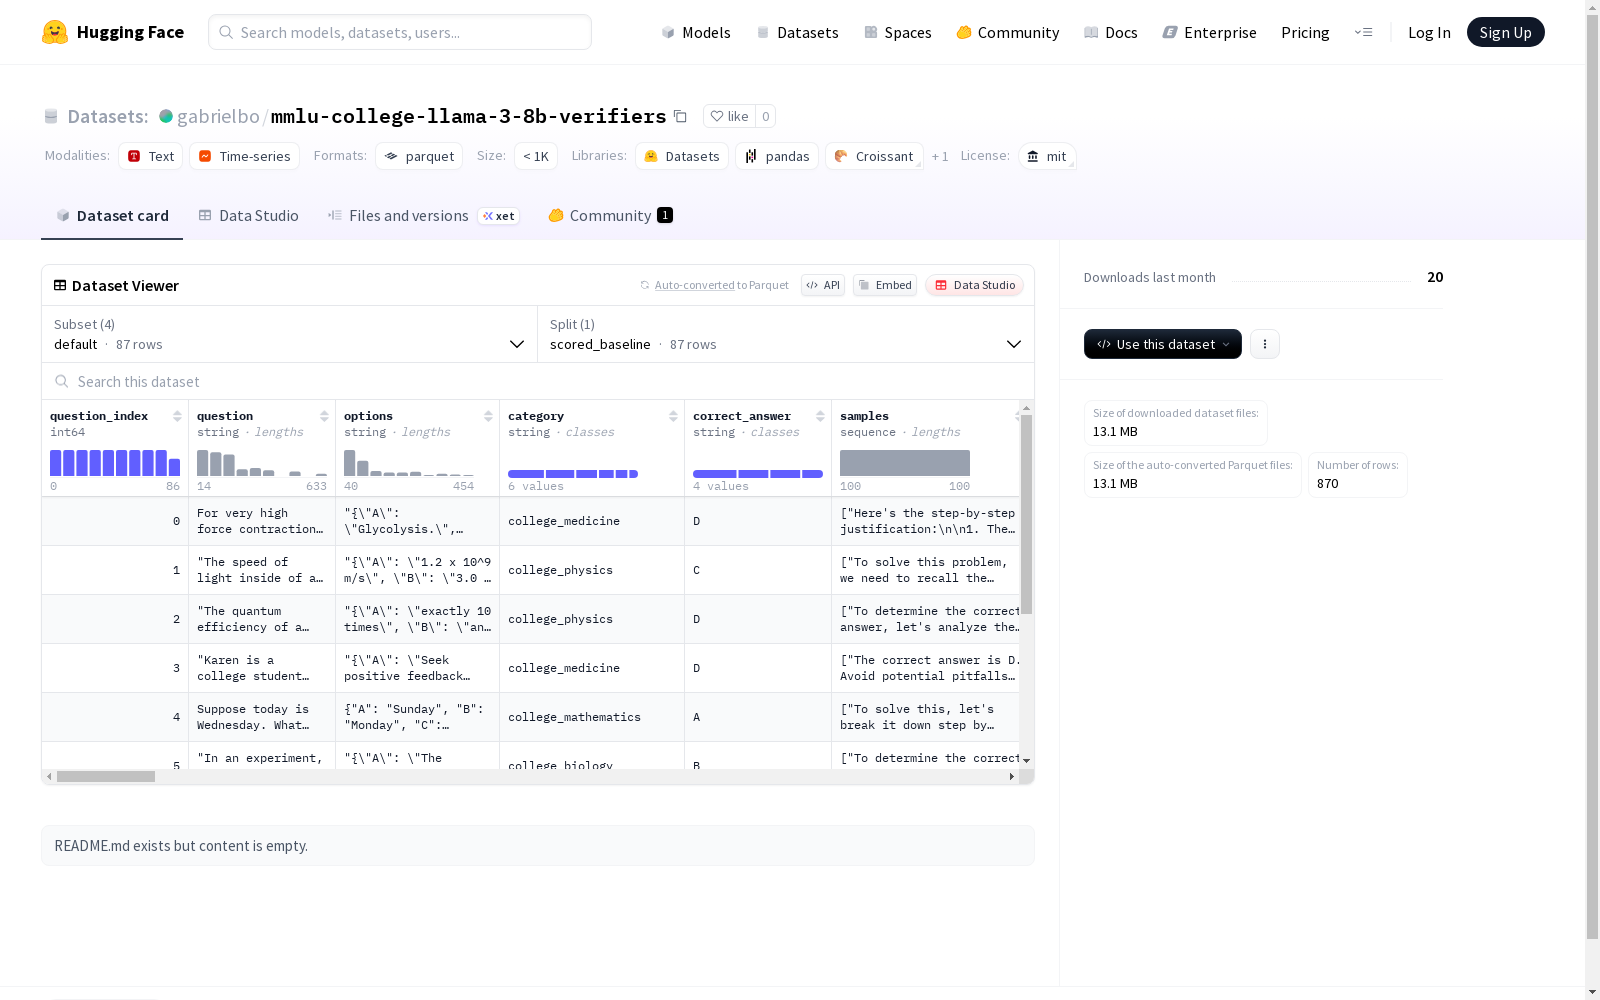Open Data Studio from the viewer header
The width and height of the screenshot is (1600, 1000).
coord(975,285)
